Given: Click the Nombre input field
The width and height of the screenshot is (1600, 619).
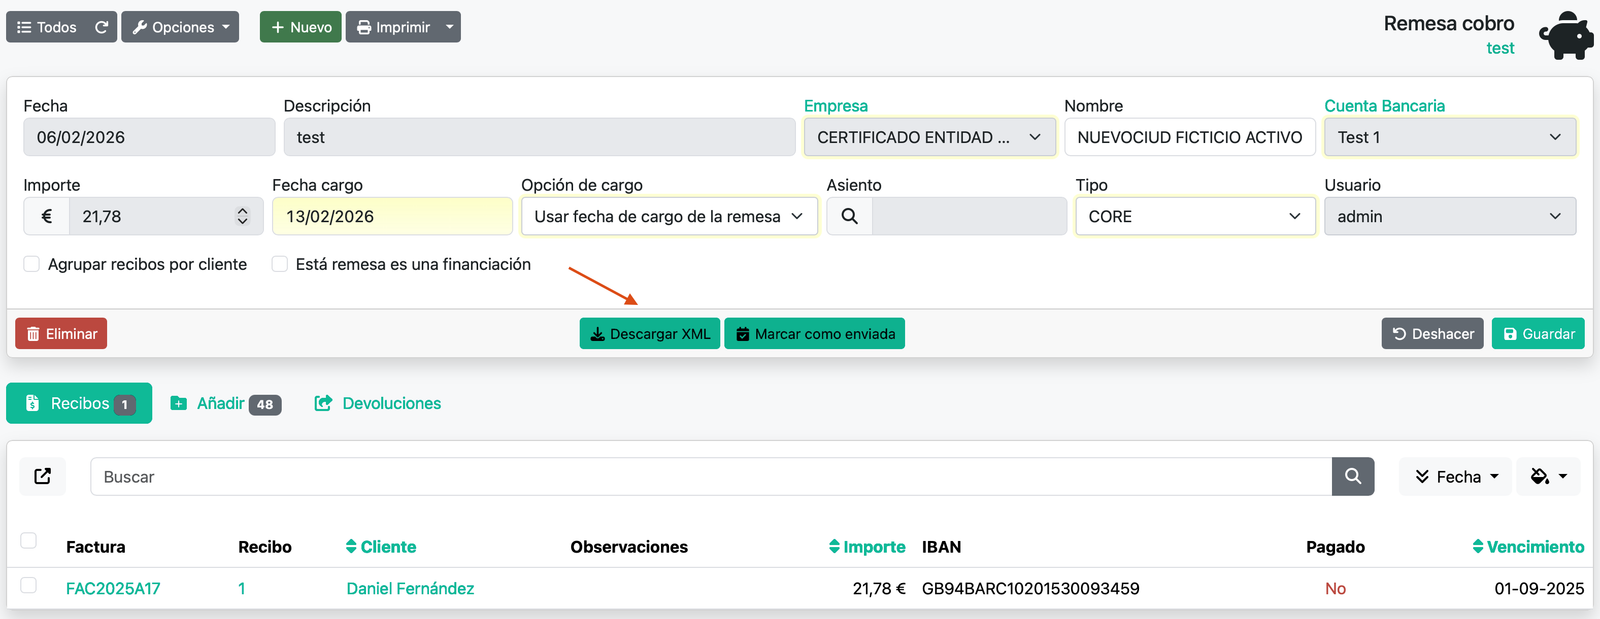Looking at the screenshot, I should [x=1190, y=137].
